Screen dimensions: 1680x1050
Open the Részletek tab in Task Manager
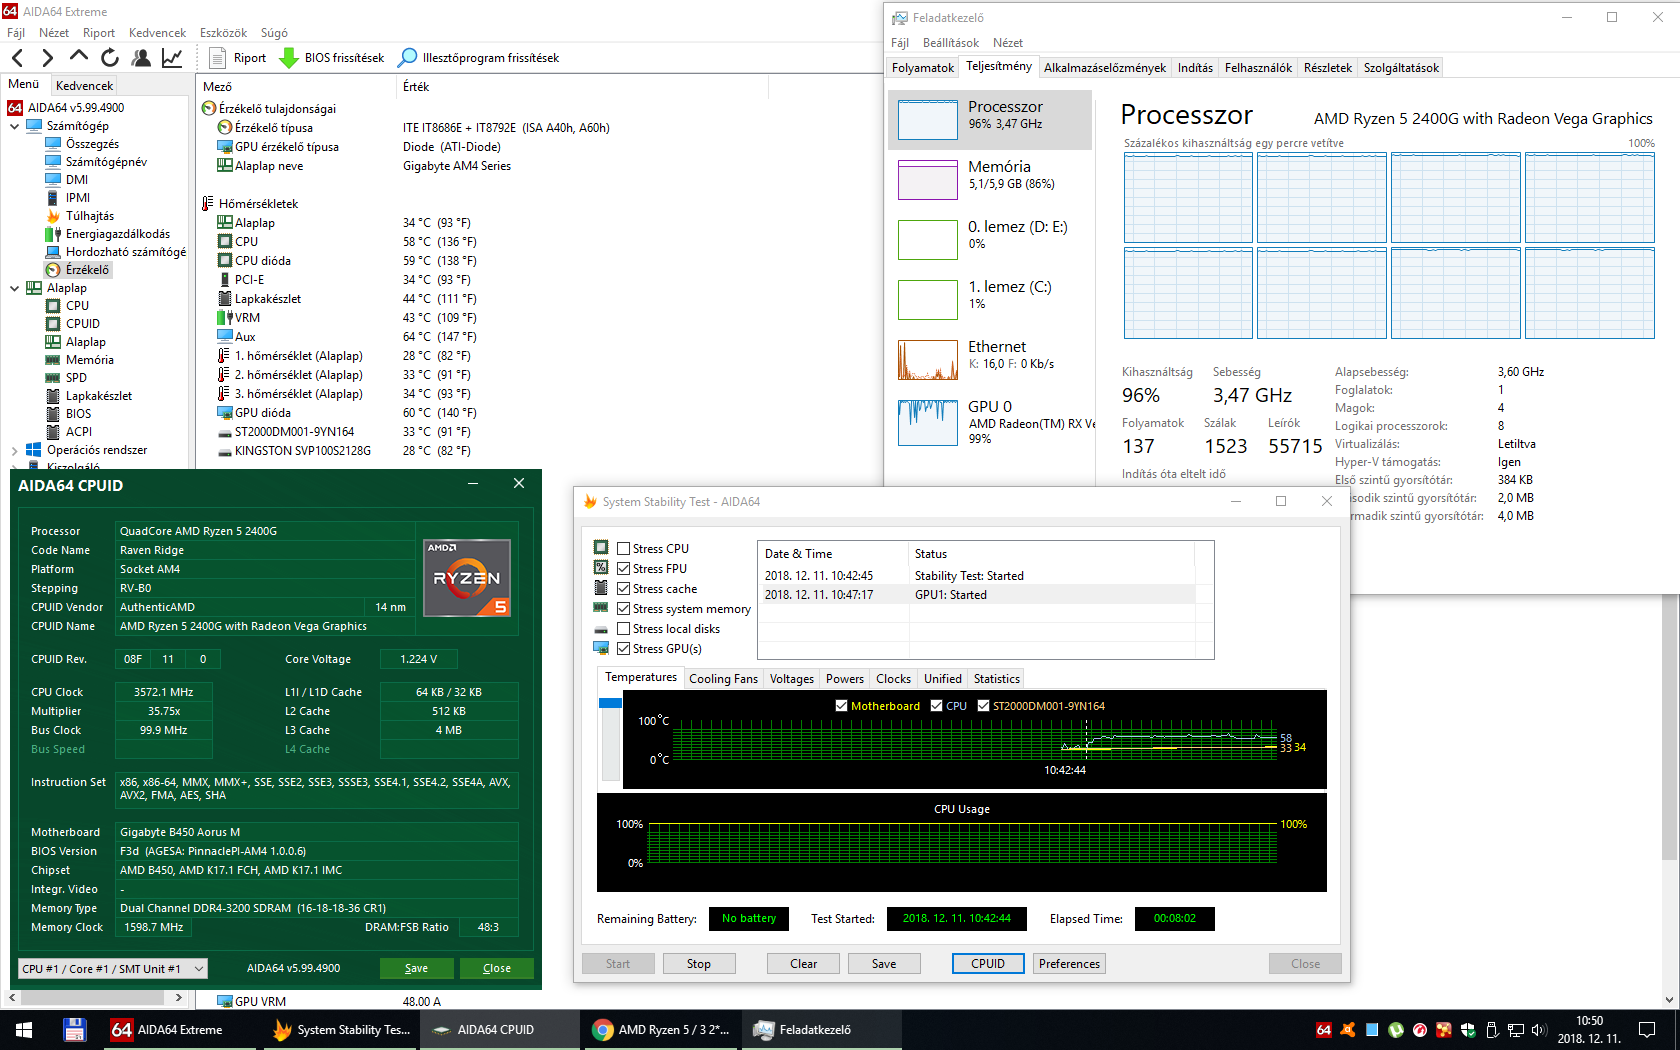tap(1327, 68)
